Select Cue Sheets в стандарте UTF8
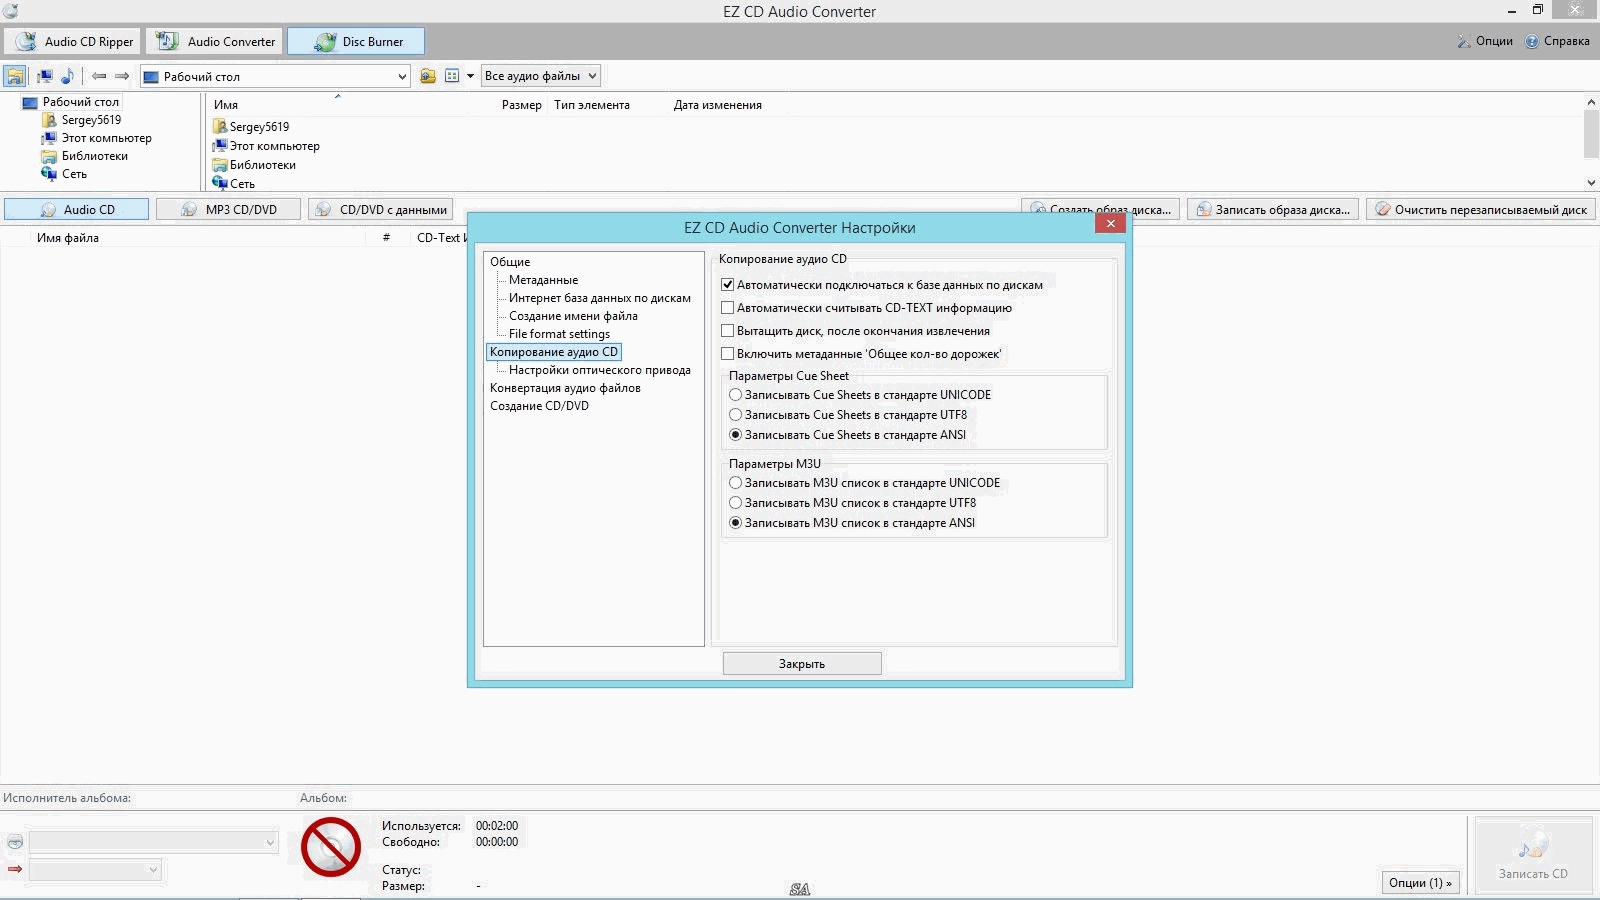The image size is (1600, 900). point(736,415)
